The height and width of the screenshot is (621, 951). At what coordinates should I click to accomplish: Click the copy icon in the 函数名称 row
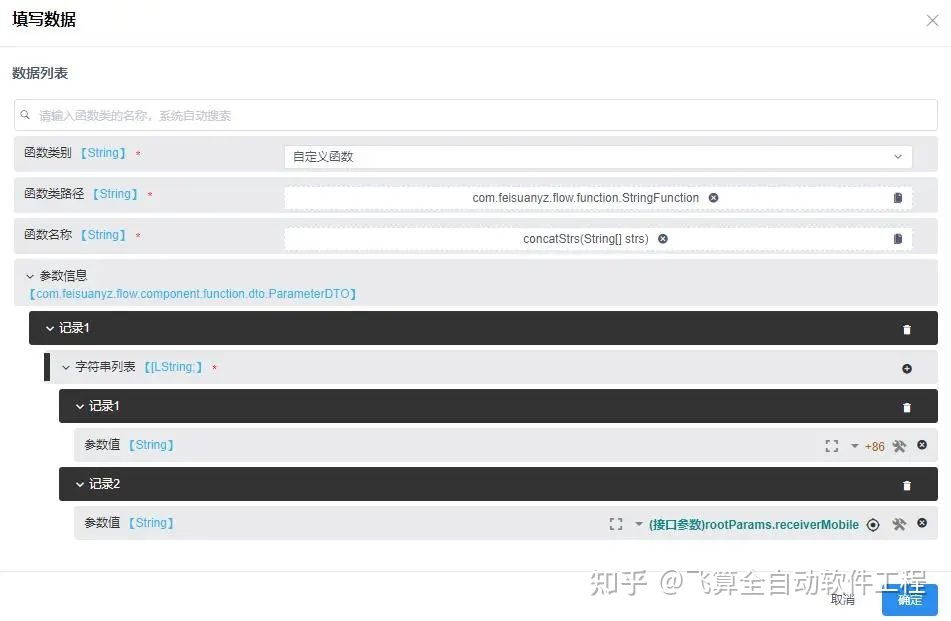(898, 239)
